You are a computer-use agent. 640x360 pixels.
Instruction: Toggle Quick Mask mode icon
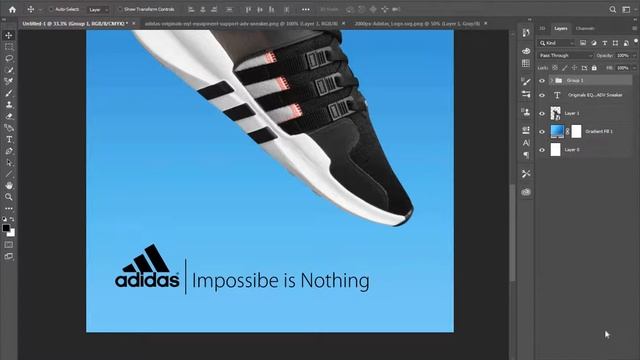tap(9, 245)
